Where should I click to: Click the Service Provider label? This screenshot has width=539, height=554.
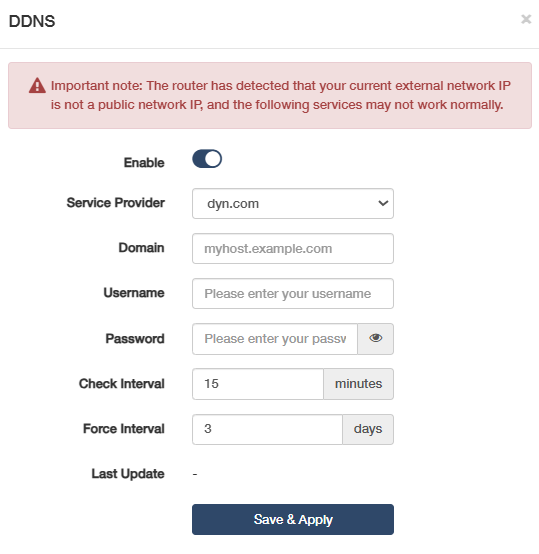pos(116,203)
